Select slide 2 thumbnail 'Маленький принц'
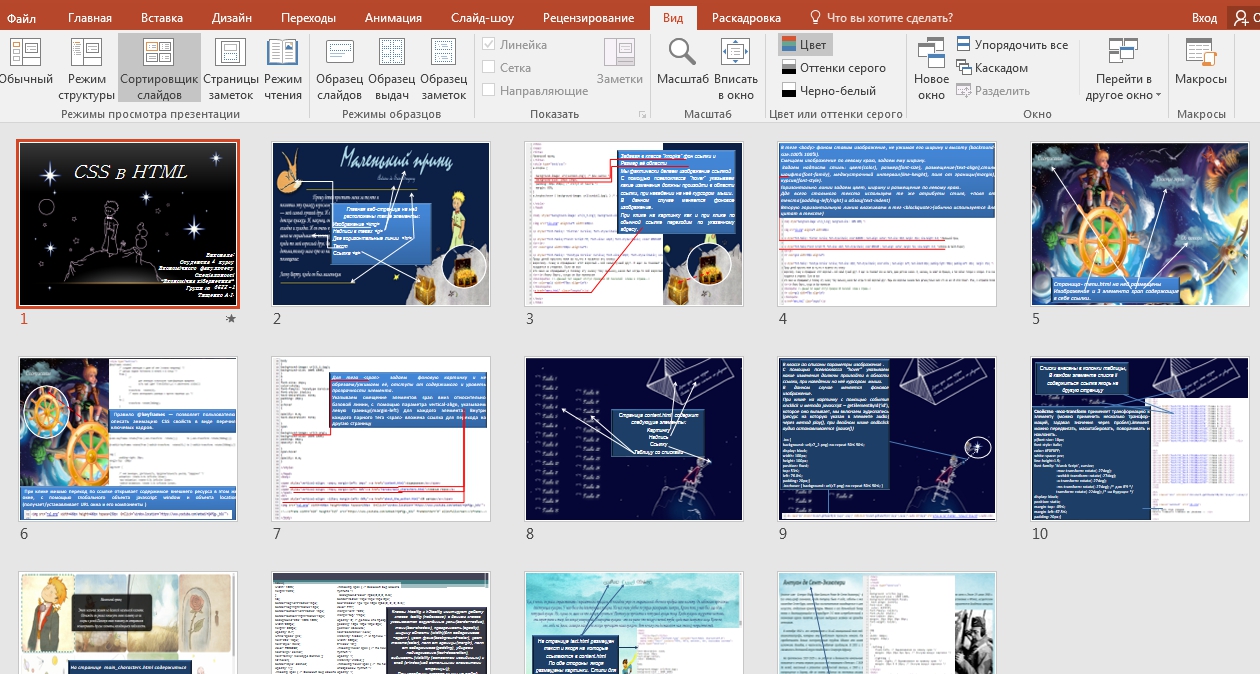 tap(381, 223)
